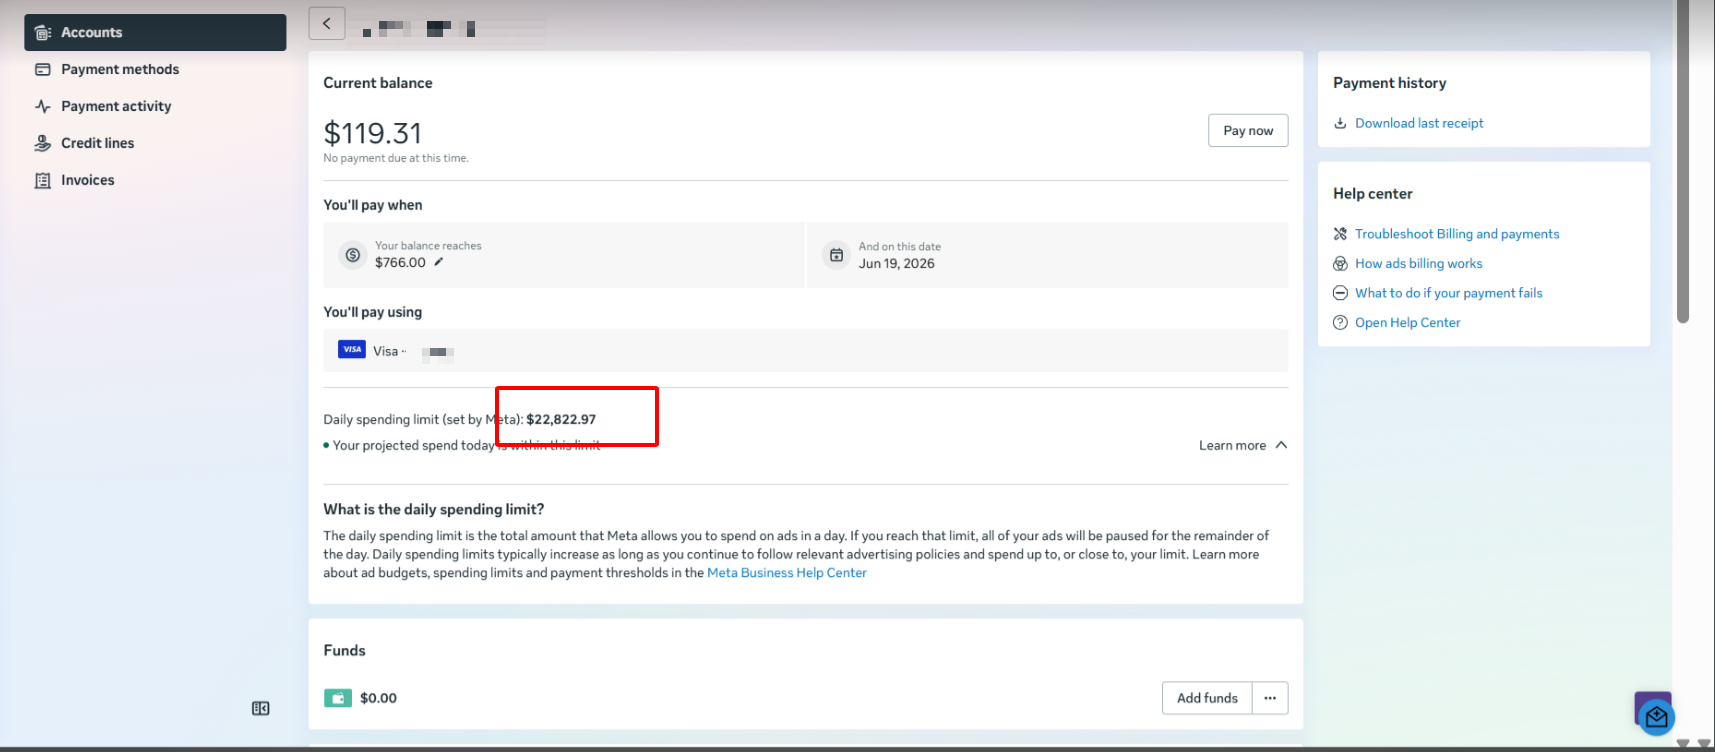Open the Funds three-dot options menu
This screenshot has width=1715, height=752.
pyautogui.click(x=1270, y=698)
